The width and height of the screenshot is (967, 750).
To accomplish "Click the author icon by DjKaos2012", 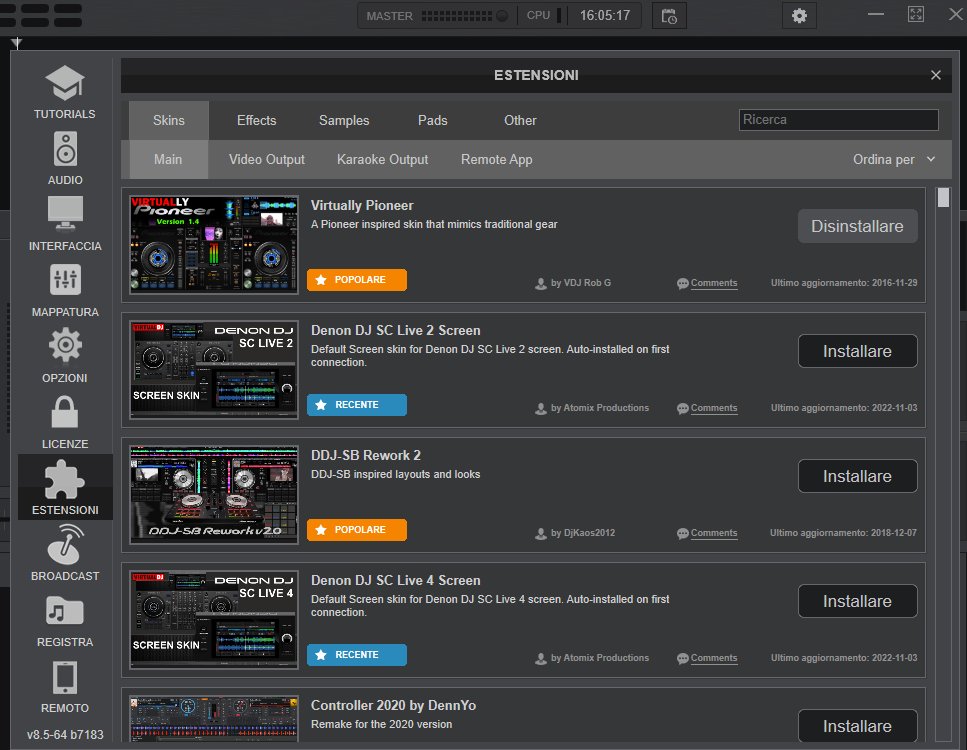I will (541, 534).
